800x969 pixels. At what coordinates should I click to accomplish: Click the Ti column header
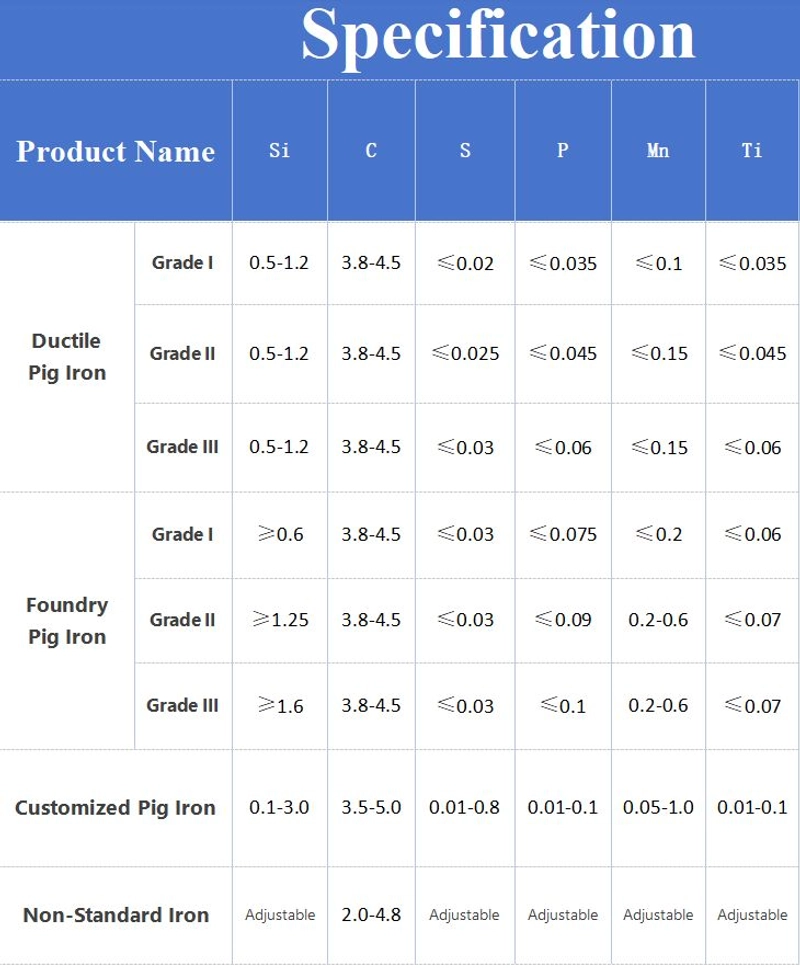752,150
